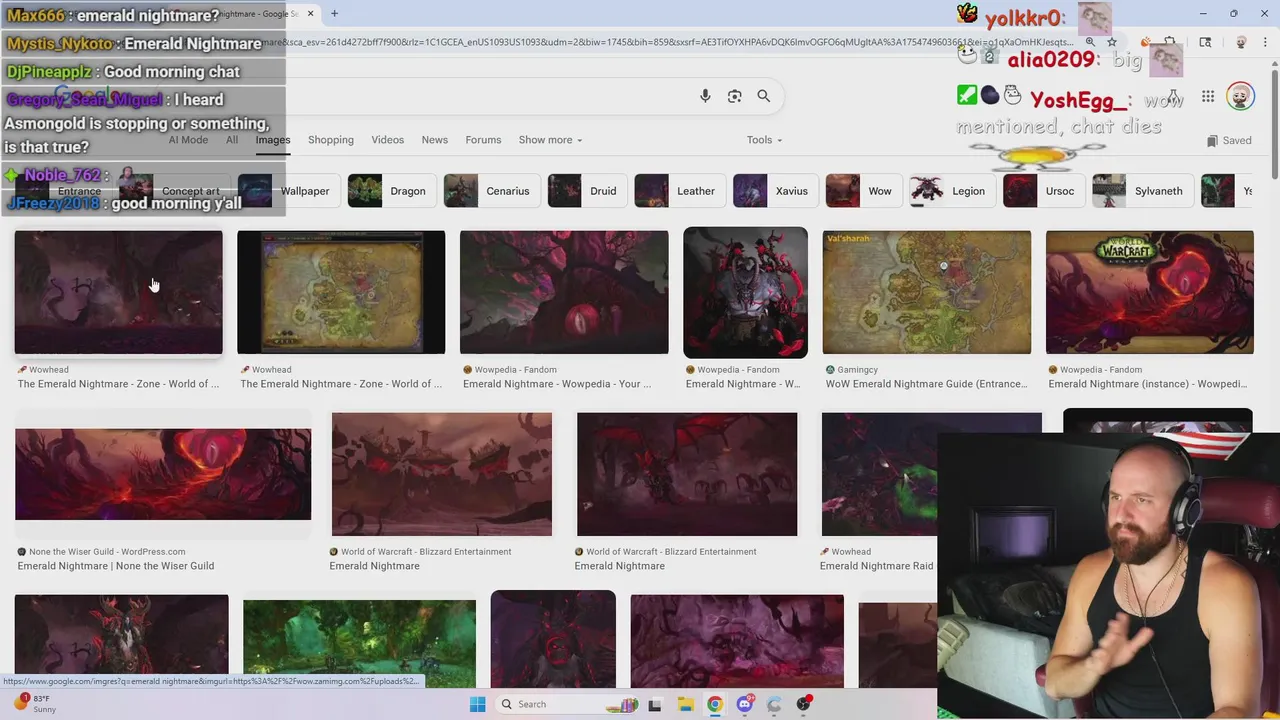Filter images by the Leather chip
1280x720 pixels.
click(678, 191)
